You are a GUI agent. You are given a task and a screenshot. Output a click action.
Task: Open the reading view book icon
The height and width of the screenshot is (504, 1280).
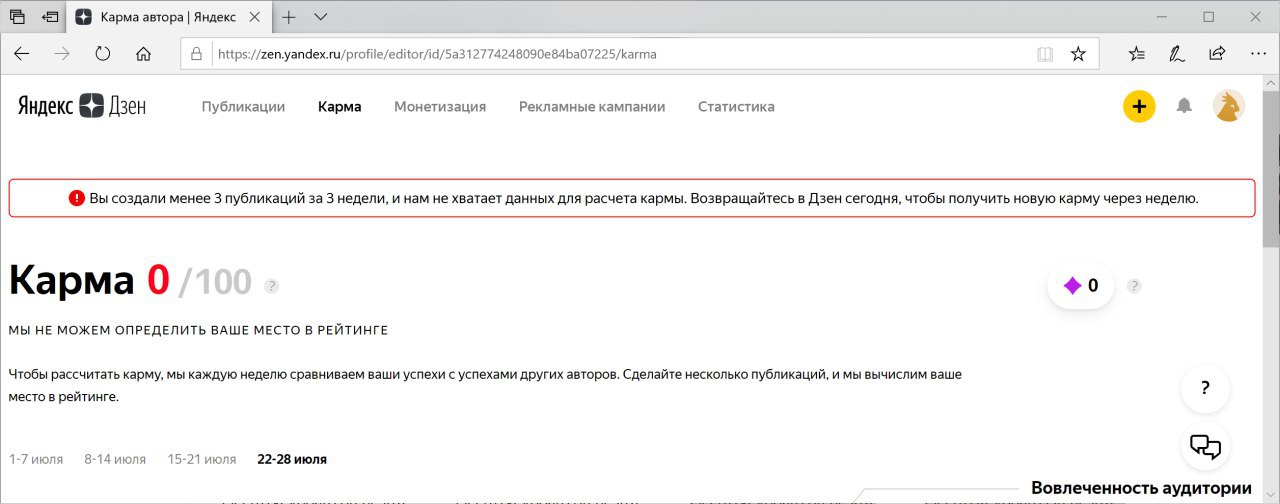[1045, 54]
